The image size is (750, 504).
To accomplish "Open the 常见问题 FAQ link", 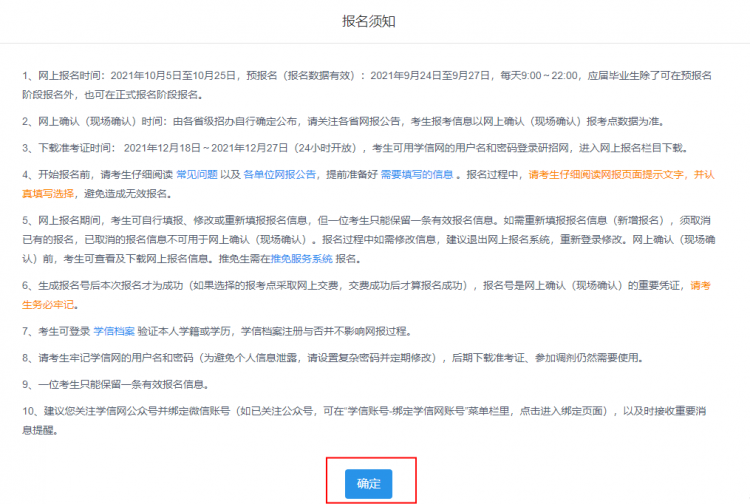I will [197, 175].
